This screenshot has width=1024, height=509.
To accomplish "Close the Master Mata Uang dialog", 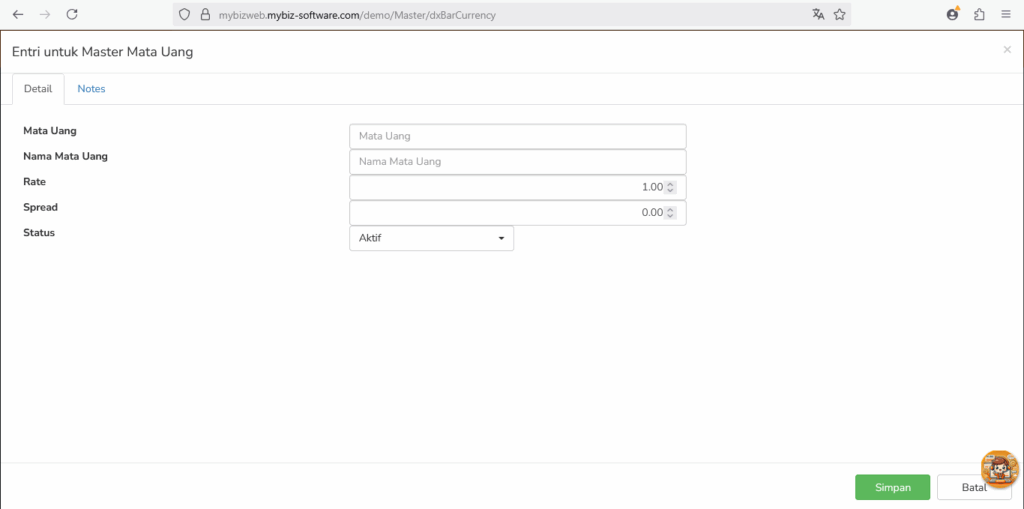I will coord(1007,50).
